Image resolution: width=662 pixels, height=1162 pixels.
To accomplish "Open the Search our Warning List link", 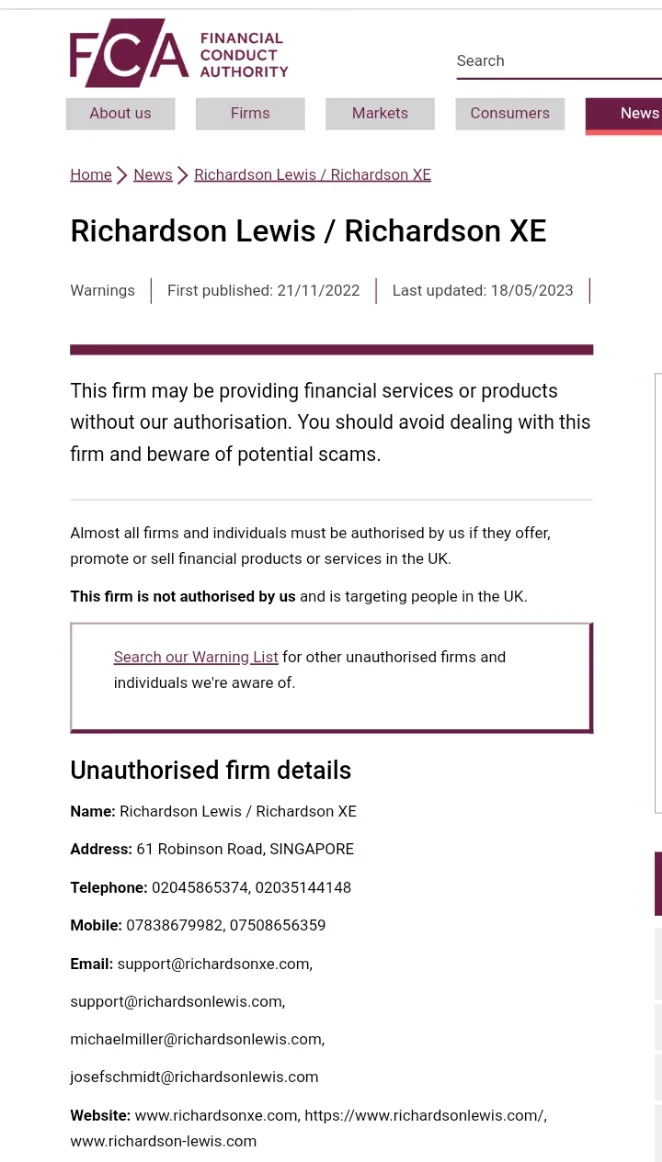I will click(x=196, y=657).
